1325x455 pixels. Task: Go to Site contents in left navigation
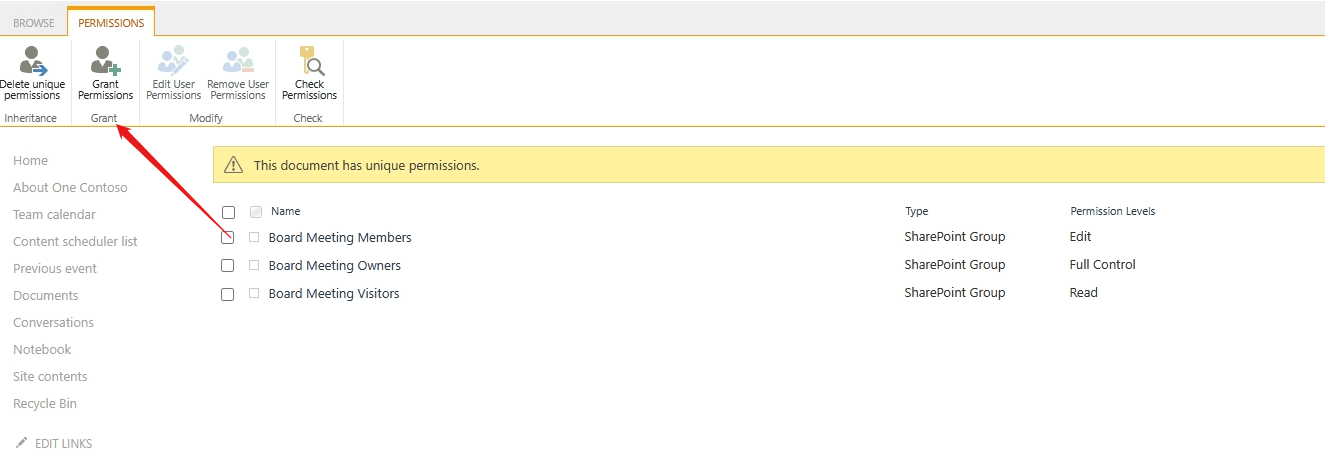coord(50,377)
